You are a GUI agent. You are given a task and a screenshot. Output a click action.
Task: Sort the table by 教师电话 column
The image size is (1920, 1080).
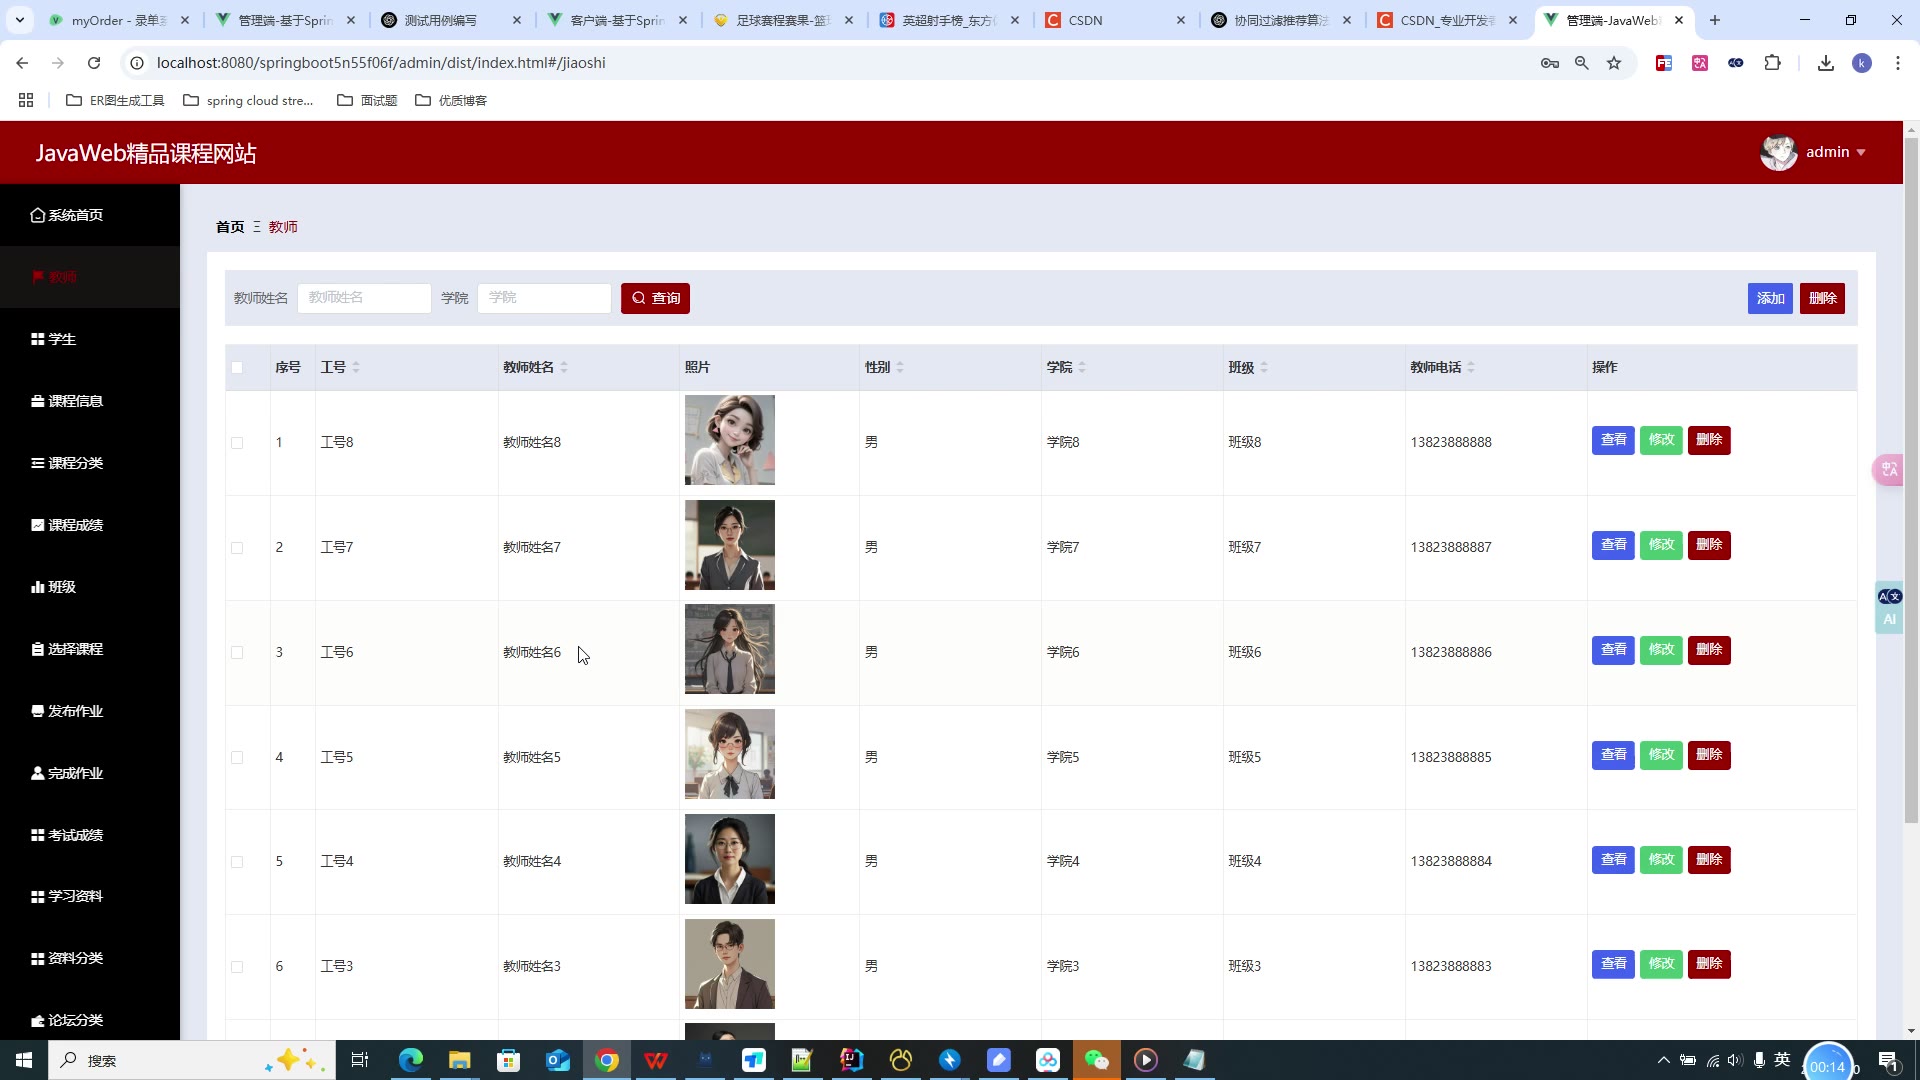point(1470,367)
